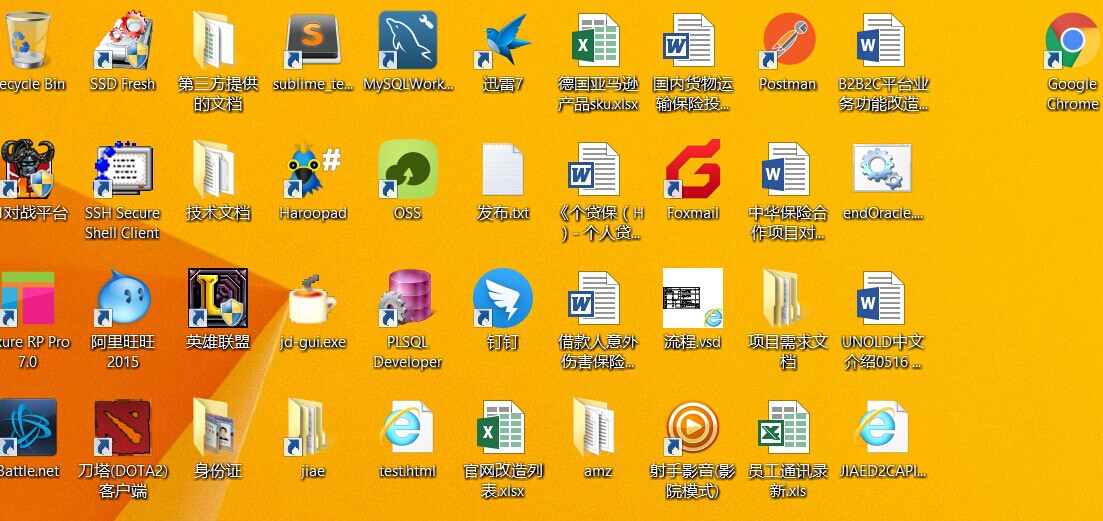Image resolution: width=1103 pixels, height=521 pixels.
Task: Open SSH Secure Shell Client
Action: [123, 169]
